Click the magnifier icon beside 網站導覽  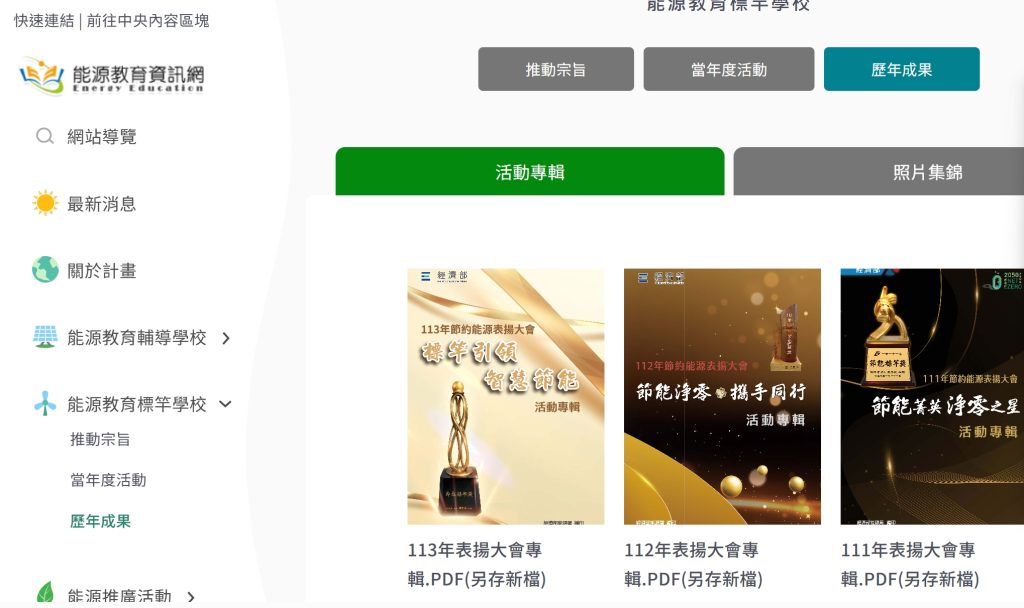click(x=44, y=136)
